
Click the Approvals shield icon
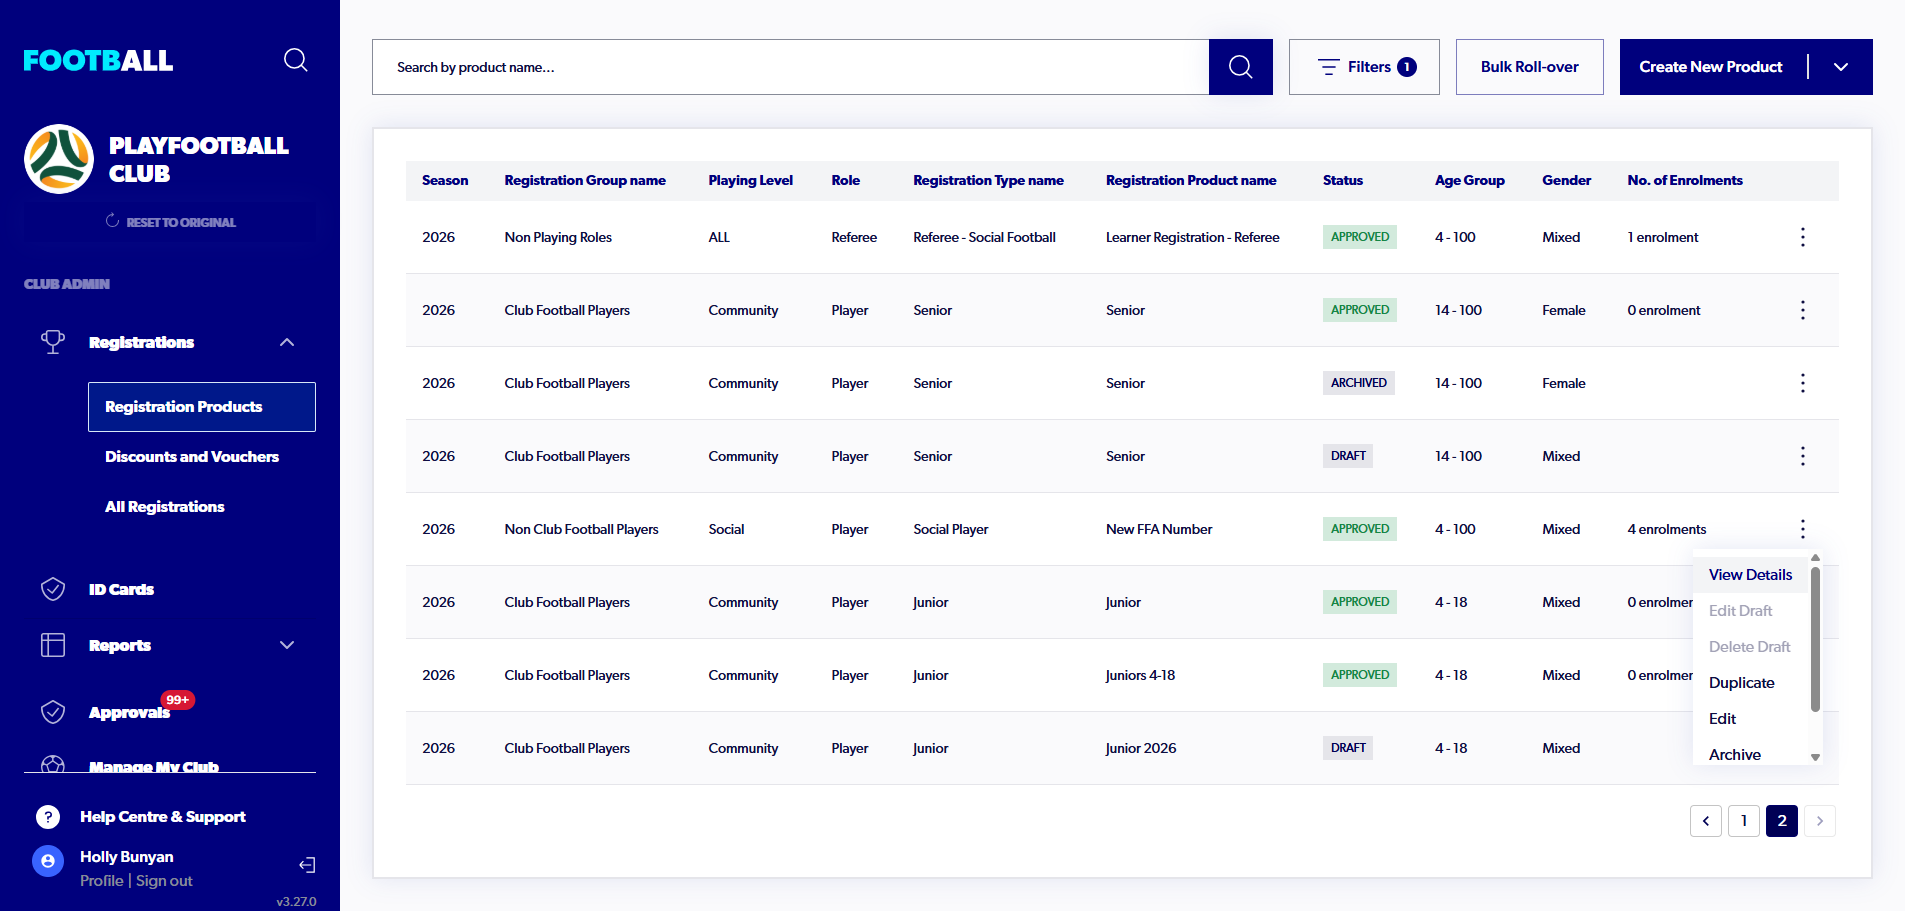[x=53, y=712]
